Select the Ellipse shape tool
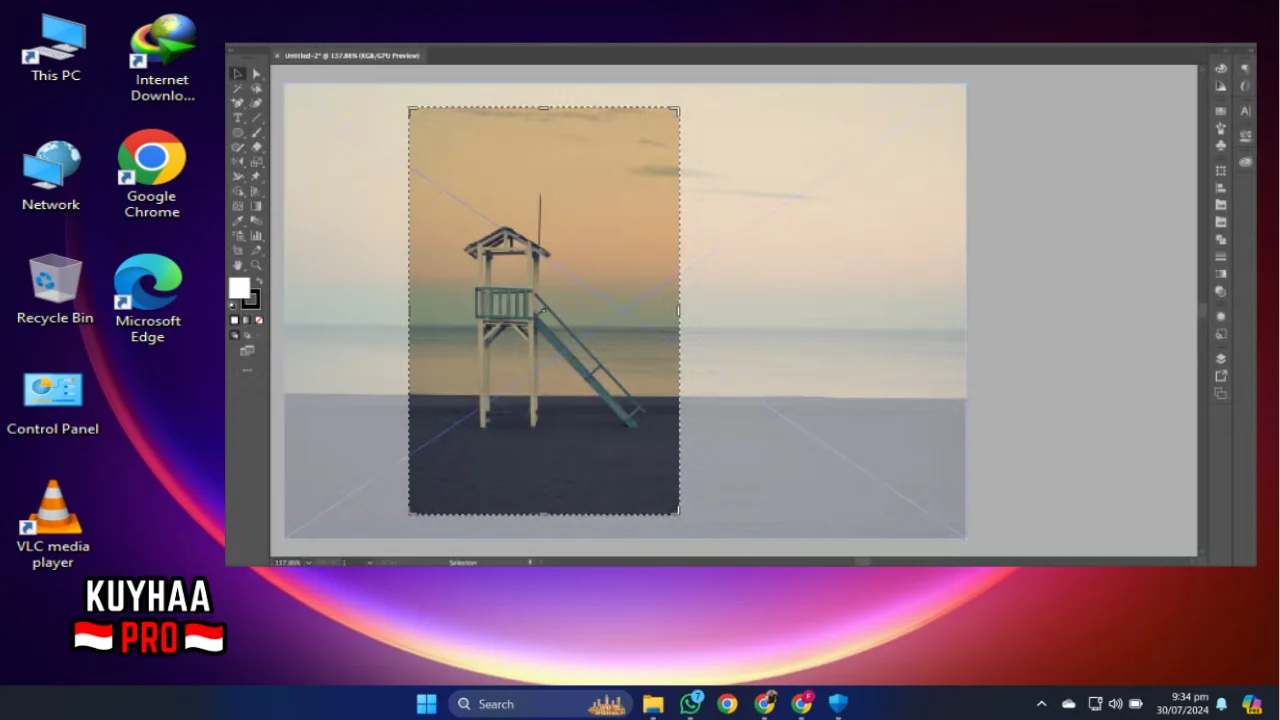Image resolution: width=1280 pixels, height=720 pixels. click(237, 132)
